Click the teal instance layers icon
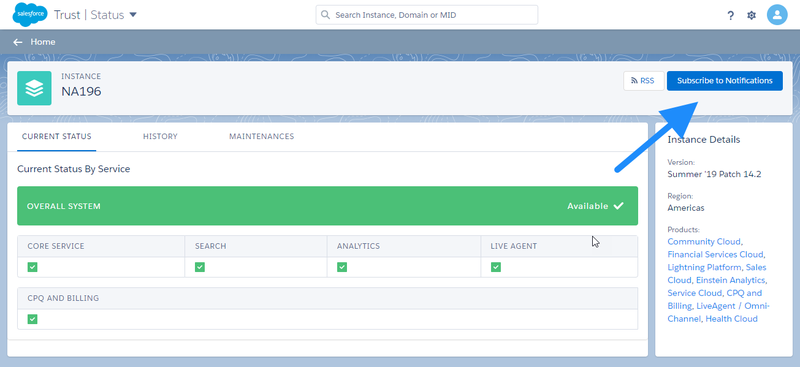Viewport: 800px width, 367px height. [34, 88]
